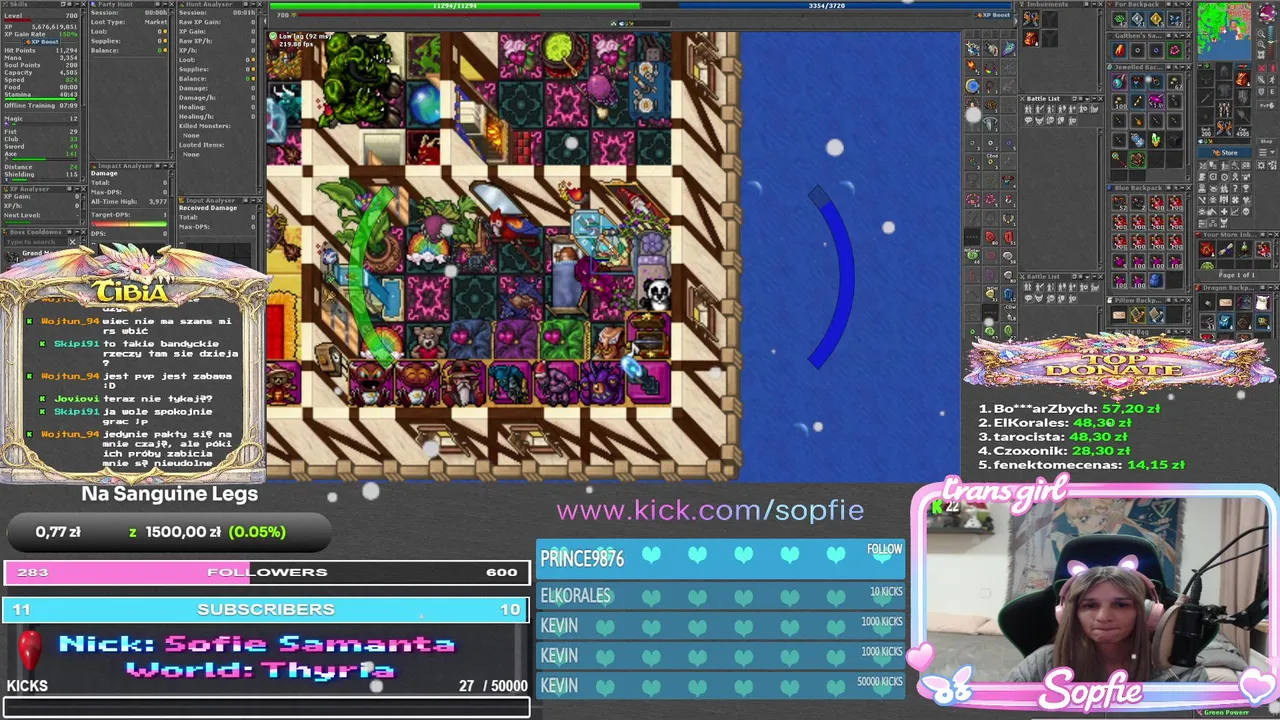1280x720 pixels.
Task: Click the Target-DPS gradient bar
Action: click(129, 224)
